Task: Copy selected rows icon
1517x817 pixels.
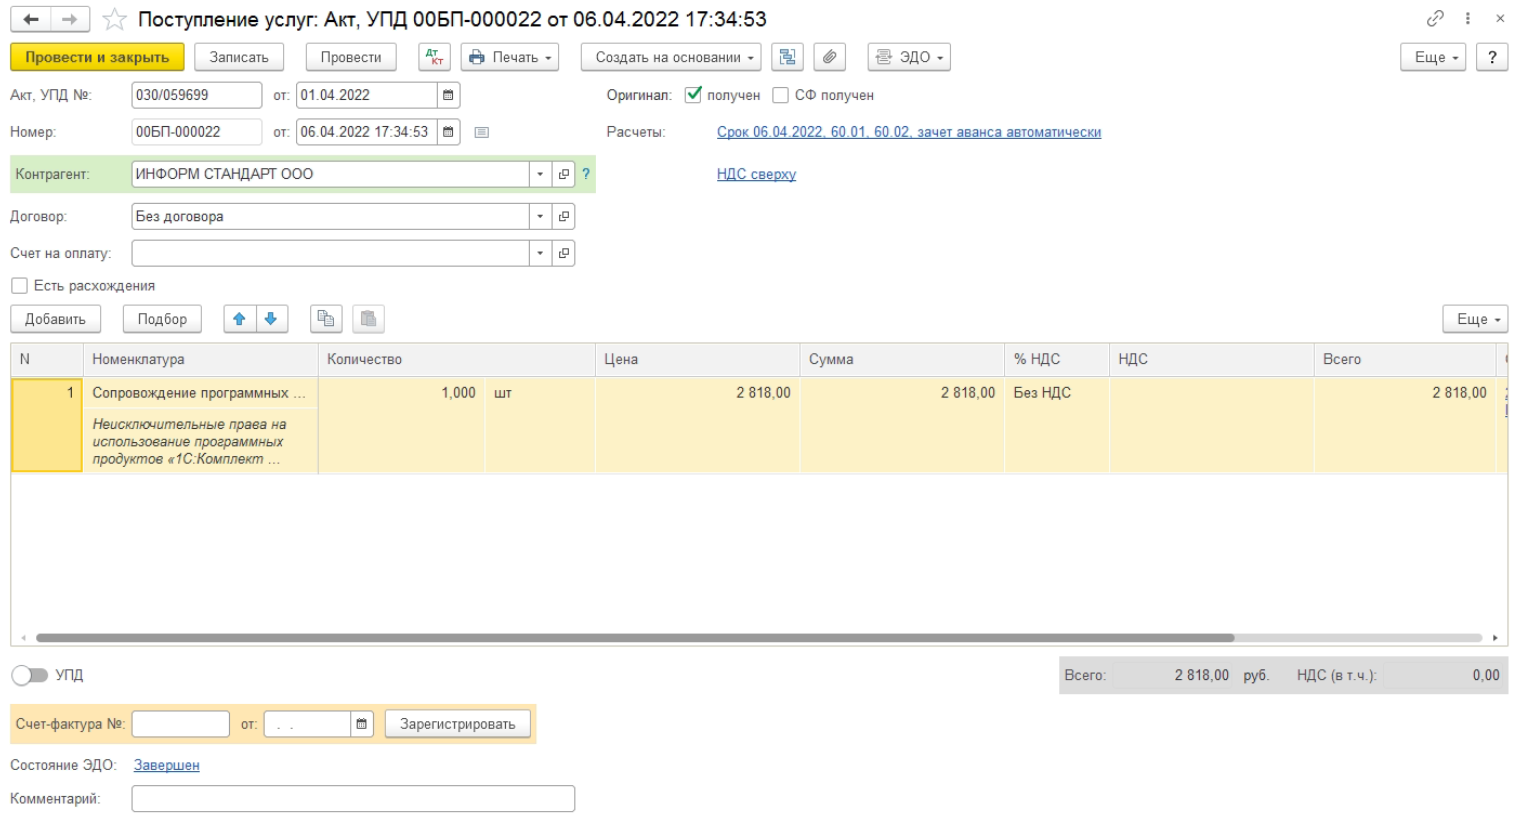Action: pyautogui.click(x=326, y=319)
